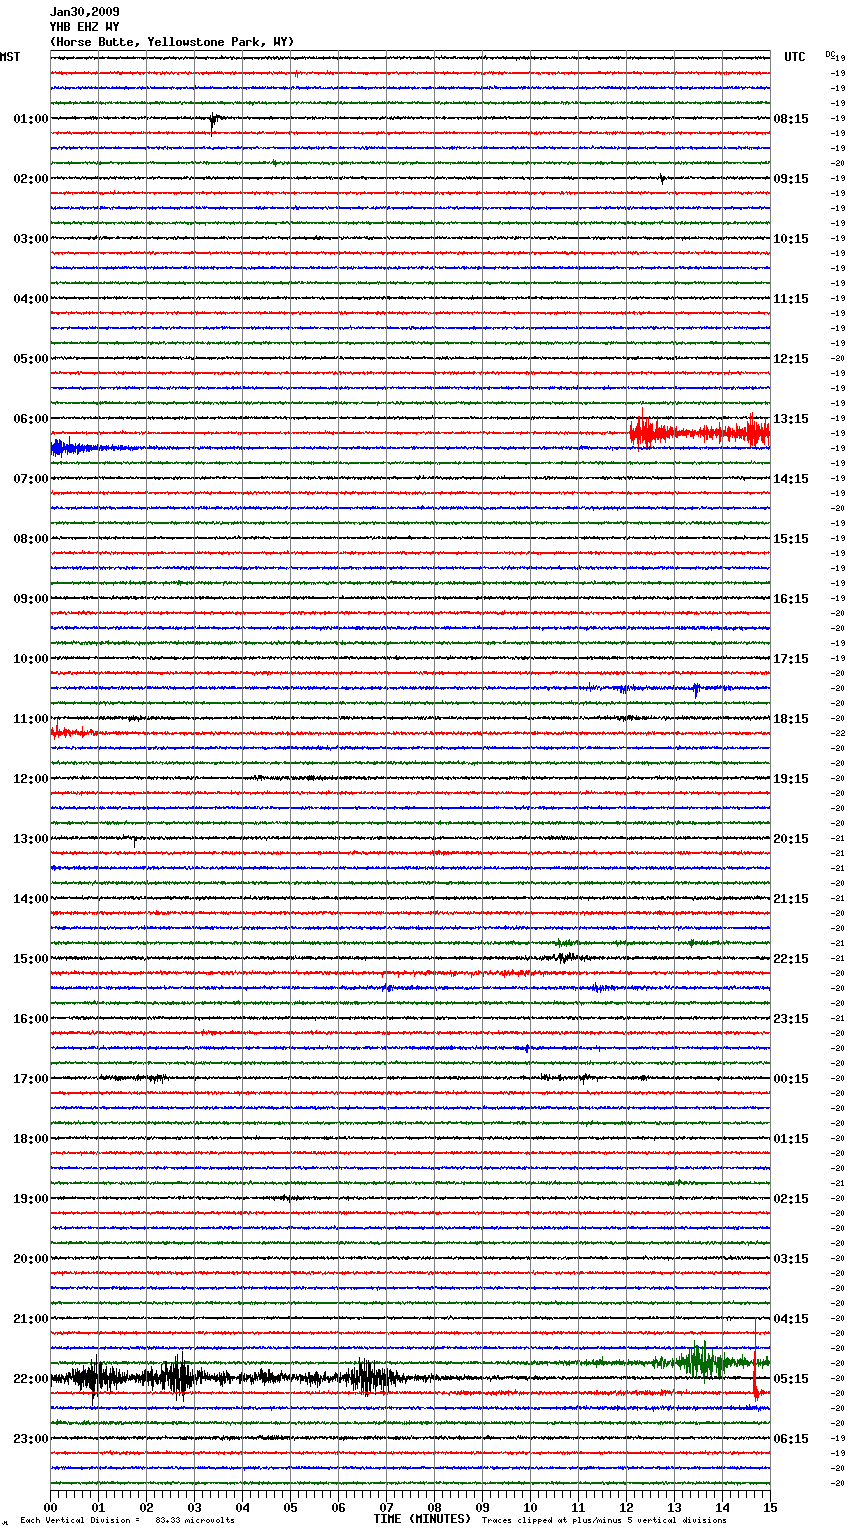Select the station code YHB EHZ WY
Screen dimensions: 850x1534
point(84,27)
